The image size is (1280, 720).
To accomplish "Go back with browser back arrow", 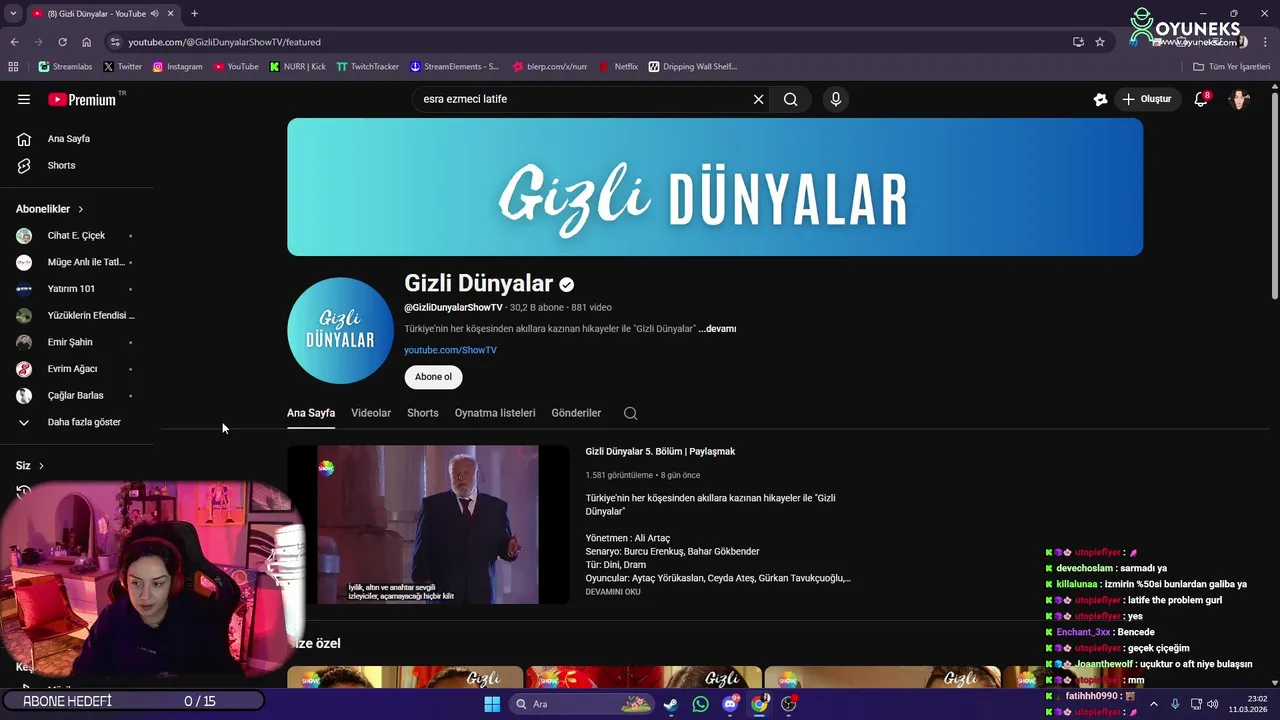I will coord(14,42).
